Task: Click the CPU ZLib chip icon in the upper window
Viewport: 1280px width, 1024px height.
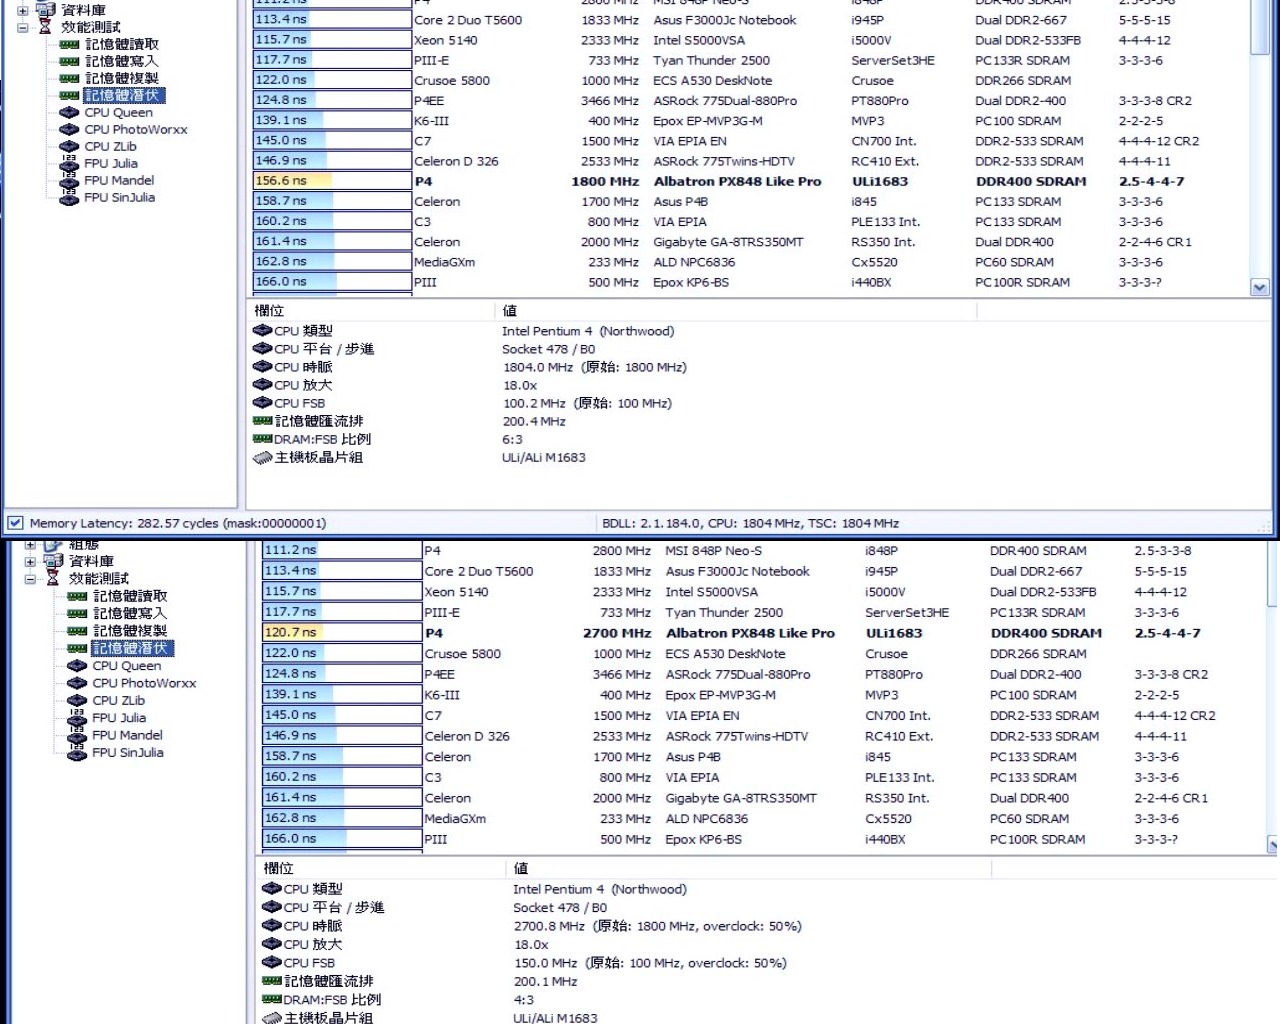Action: click(69, 146)
